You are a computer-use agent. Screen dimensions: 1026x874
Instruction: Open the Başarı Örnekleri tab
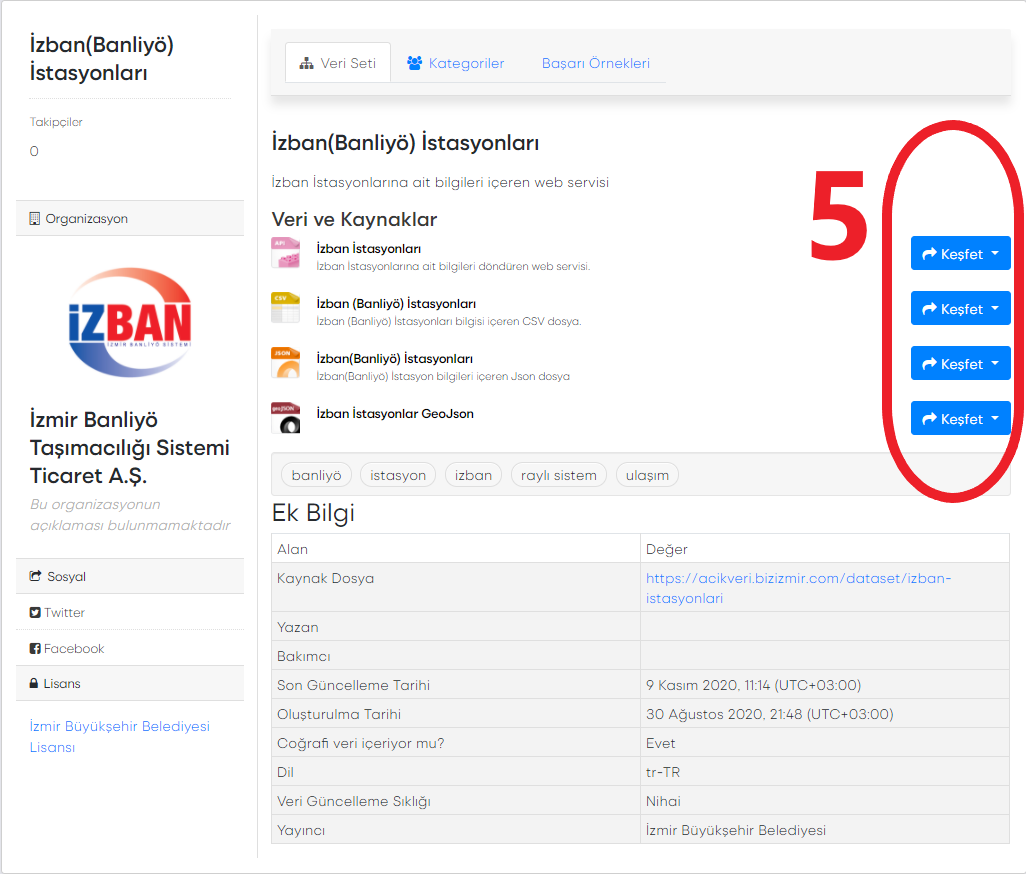point(596,63)
